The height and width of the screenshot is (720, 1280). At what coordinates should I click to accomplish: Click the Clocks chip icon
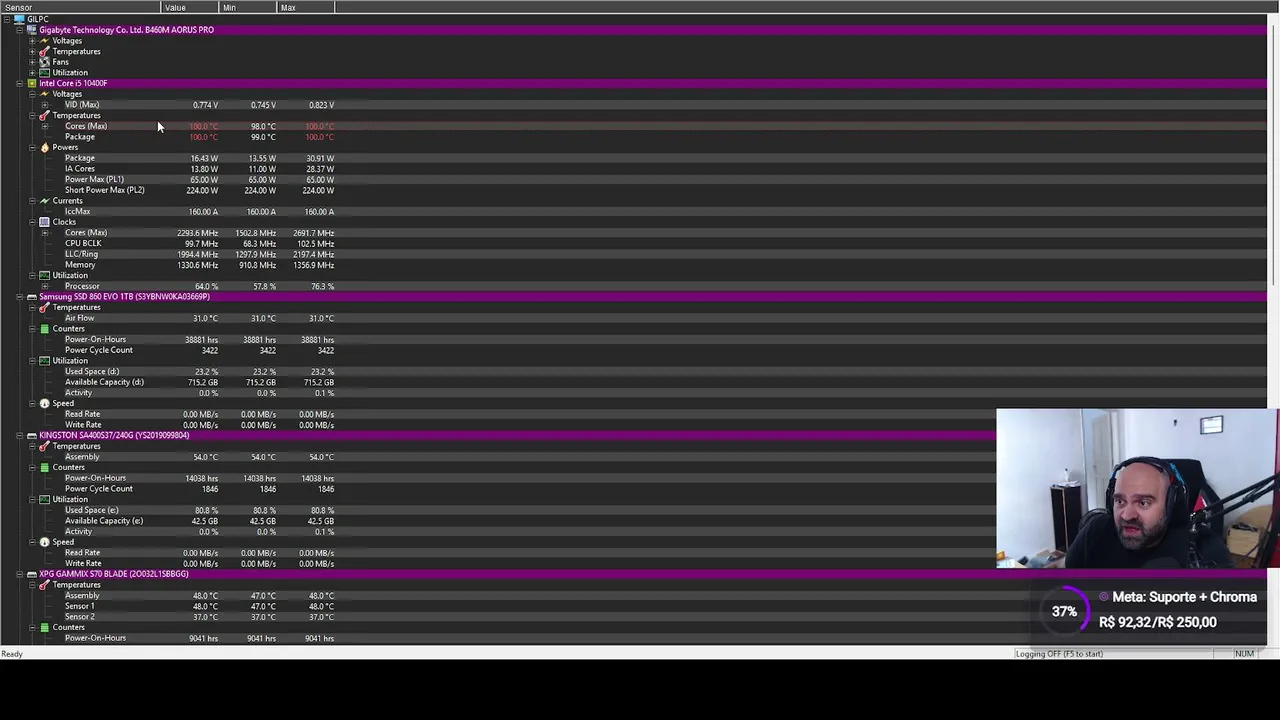pos(44,222)
